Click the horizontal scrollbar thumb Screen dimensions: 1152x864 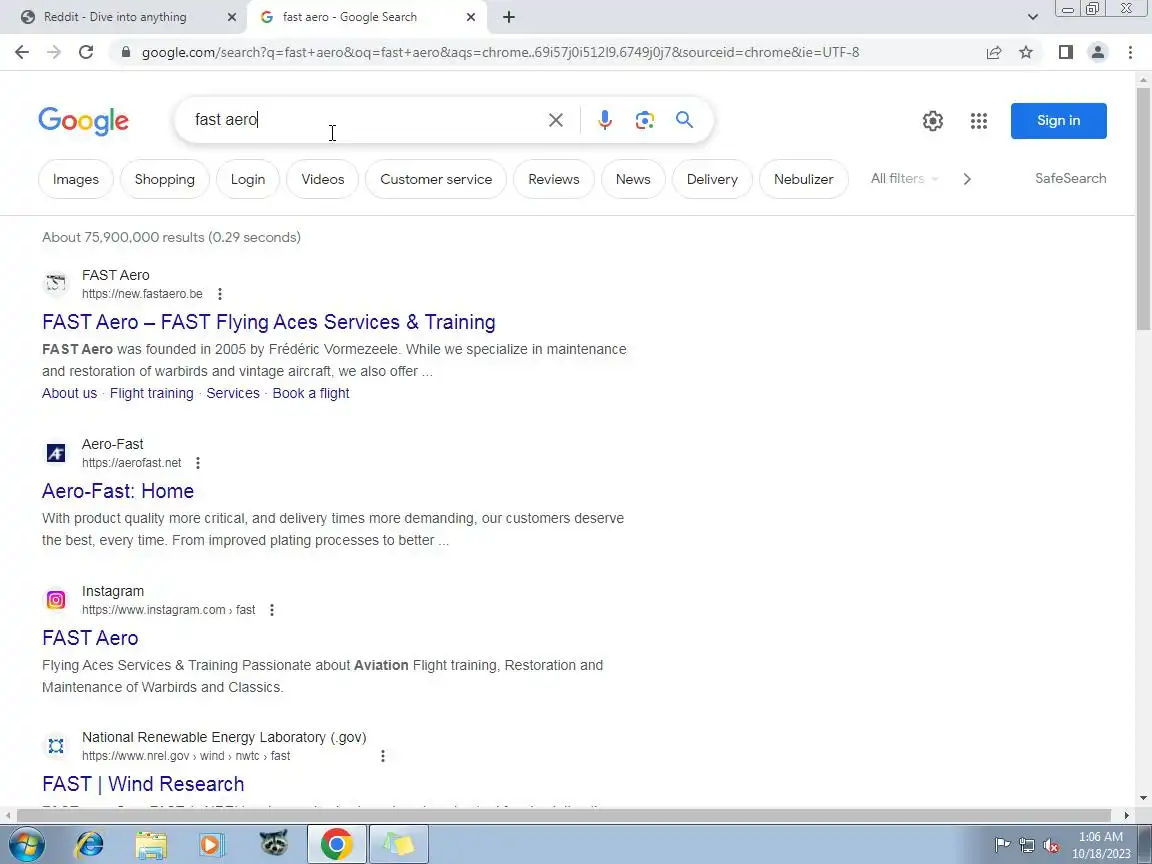coord(564,816)
